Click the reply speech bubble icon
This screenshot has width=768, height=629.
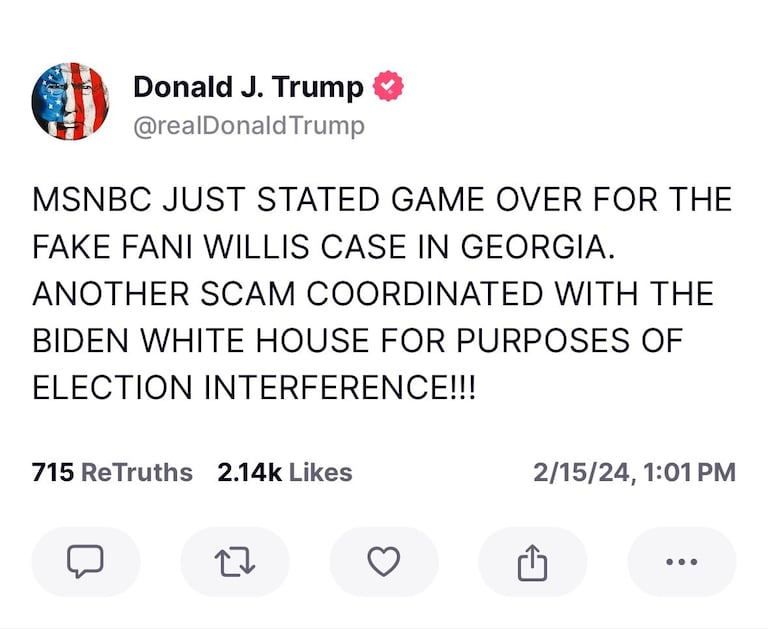click(x=85, y=562)
